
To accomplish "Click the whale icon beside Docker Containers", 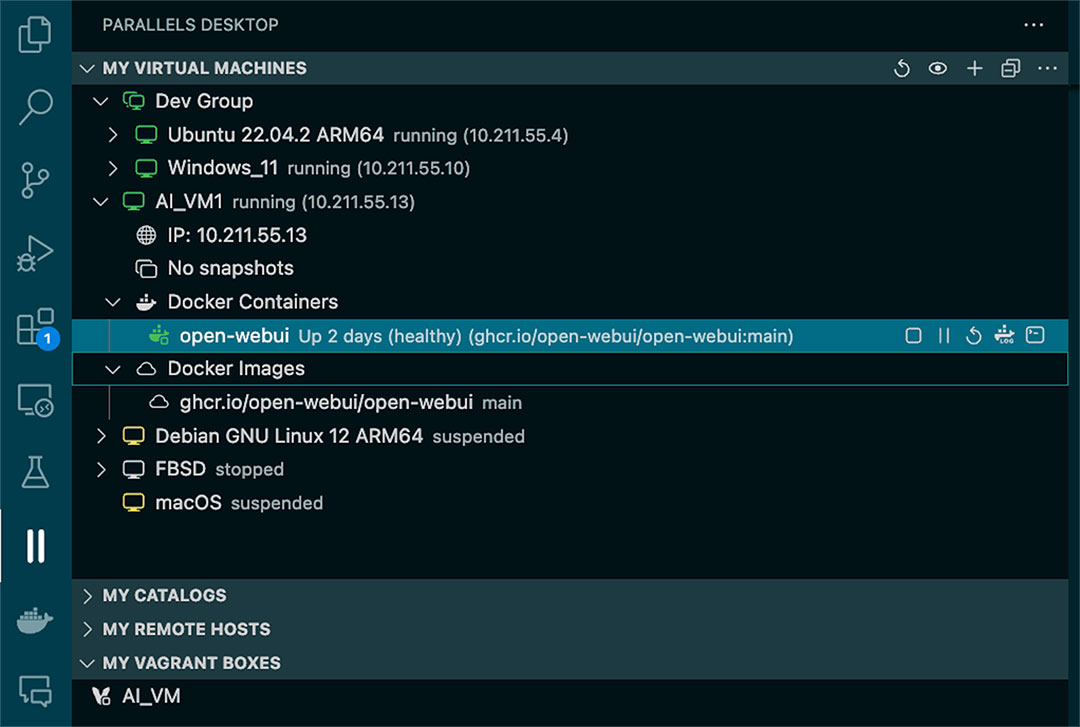I will [x=146, y=302].
